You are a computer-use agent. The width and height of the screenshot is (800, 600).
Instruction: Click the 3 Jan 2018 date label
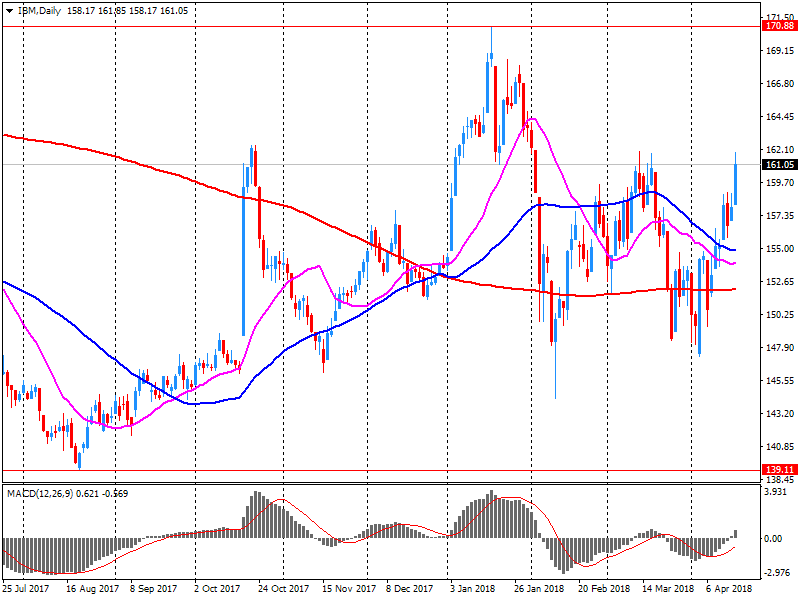[x=472, y=589]
